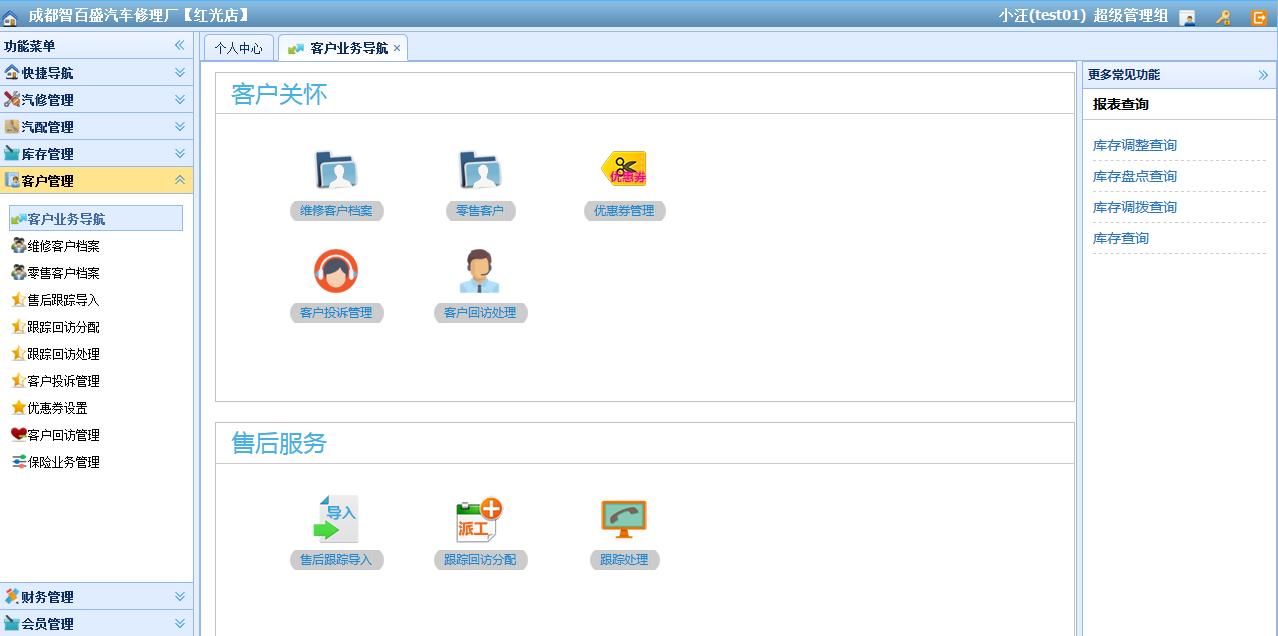Click the 财务管理 icon in sidebar
Screen dimensions: 1278x636
[12, 596]
